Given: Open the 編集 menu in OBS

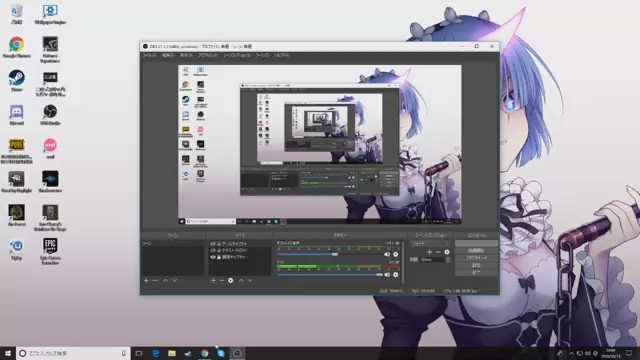Looking at the screenshot, I should (168, 55).
